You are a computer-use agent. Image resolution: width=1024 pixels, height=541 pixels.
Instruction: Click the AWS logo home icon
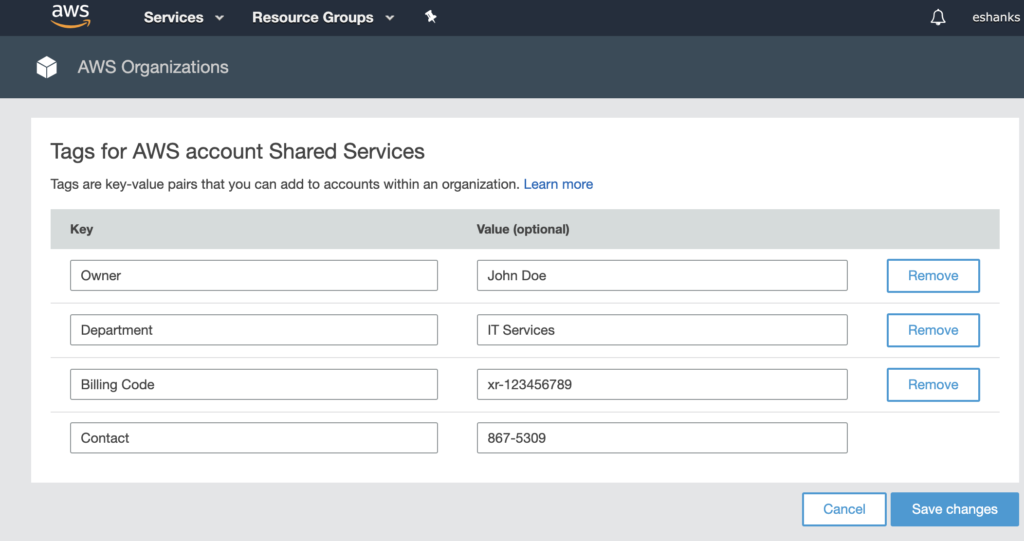70,17
